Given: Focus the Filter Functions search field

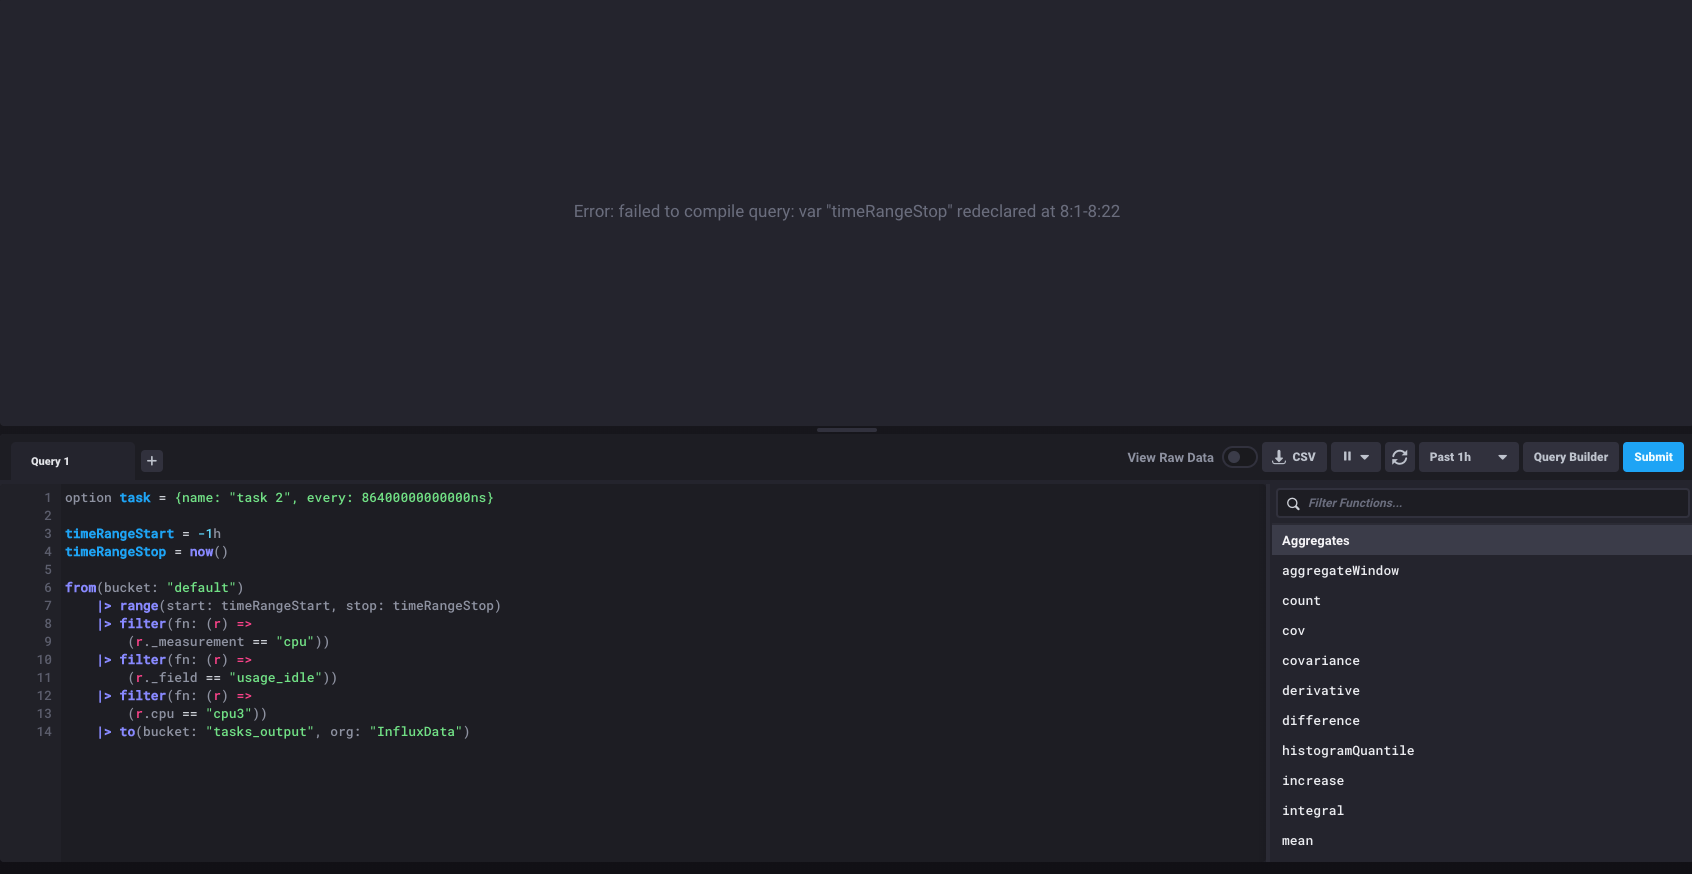Looking at the screenshot, I should coord(1482,503).
